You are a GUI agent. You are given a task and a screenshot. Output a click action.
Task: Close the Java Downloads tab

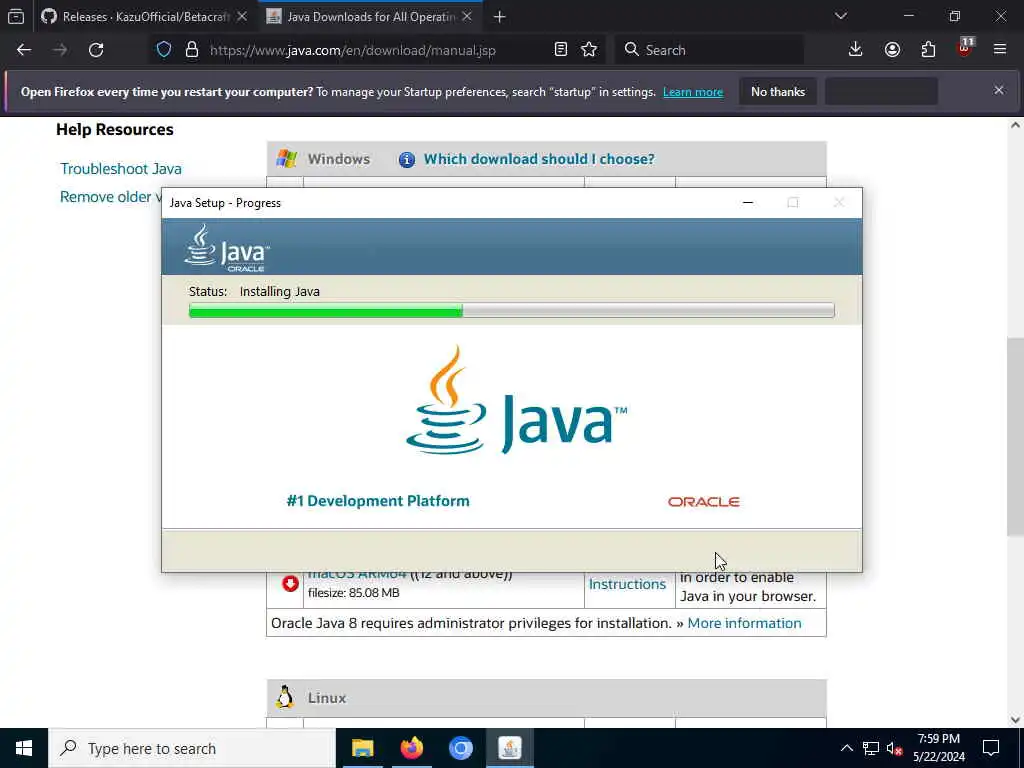(466, 16)
